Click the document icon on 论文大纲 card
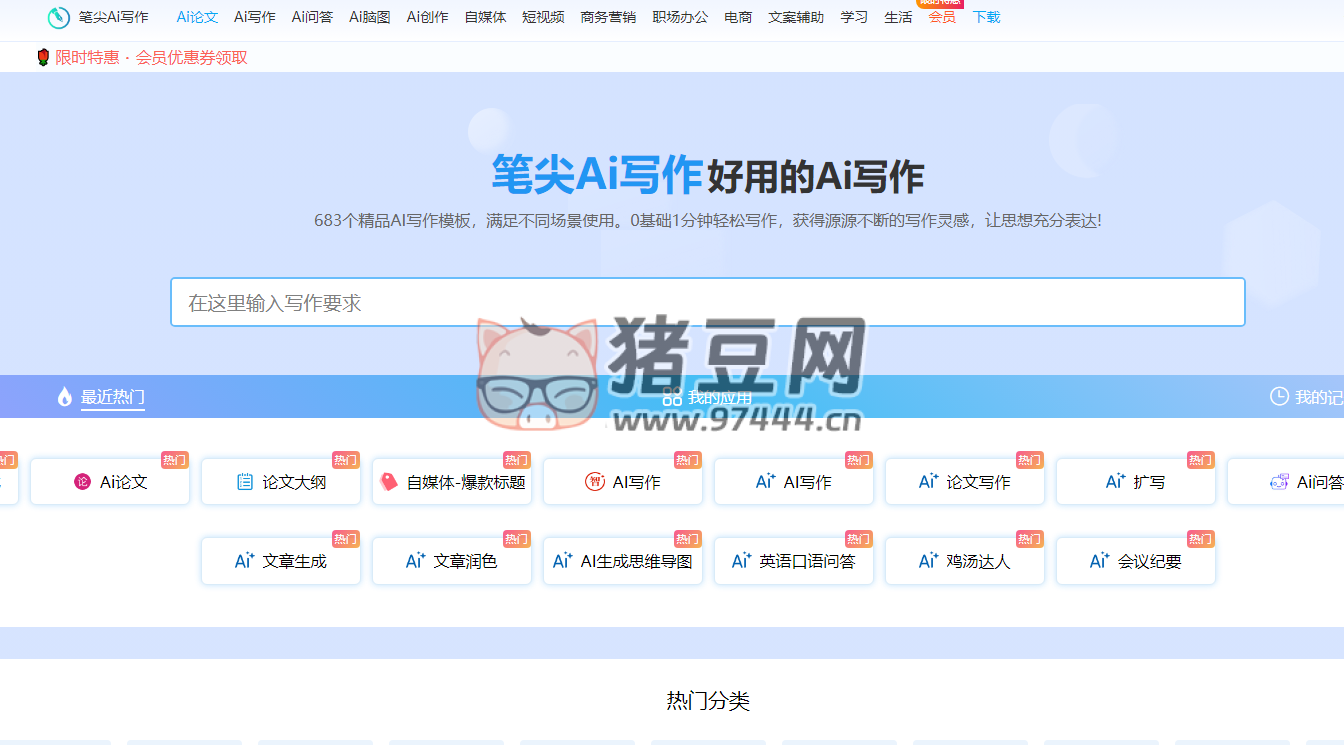Viewport: 1344px width, 745px height. 245,482
